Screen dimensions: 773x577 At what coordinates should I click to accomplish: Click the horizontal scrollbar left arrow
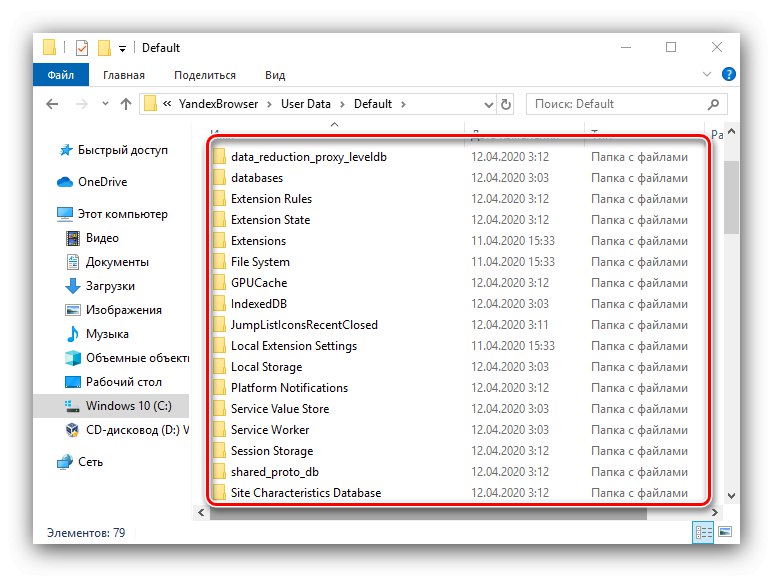(x=201, y=513)
